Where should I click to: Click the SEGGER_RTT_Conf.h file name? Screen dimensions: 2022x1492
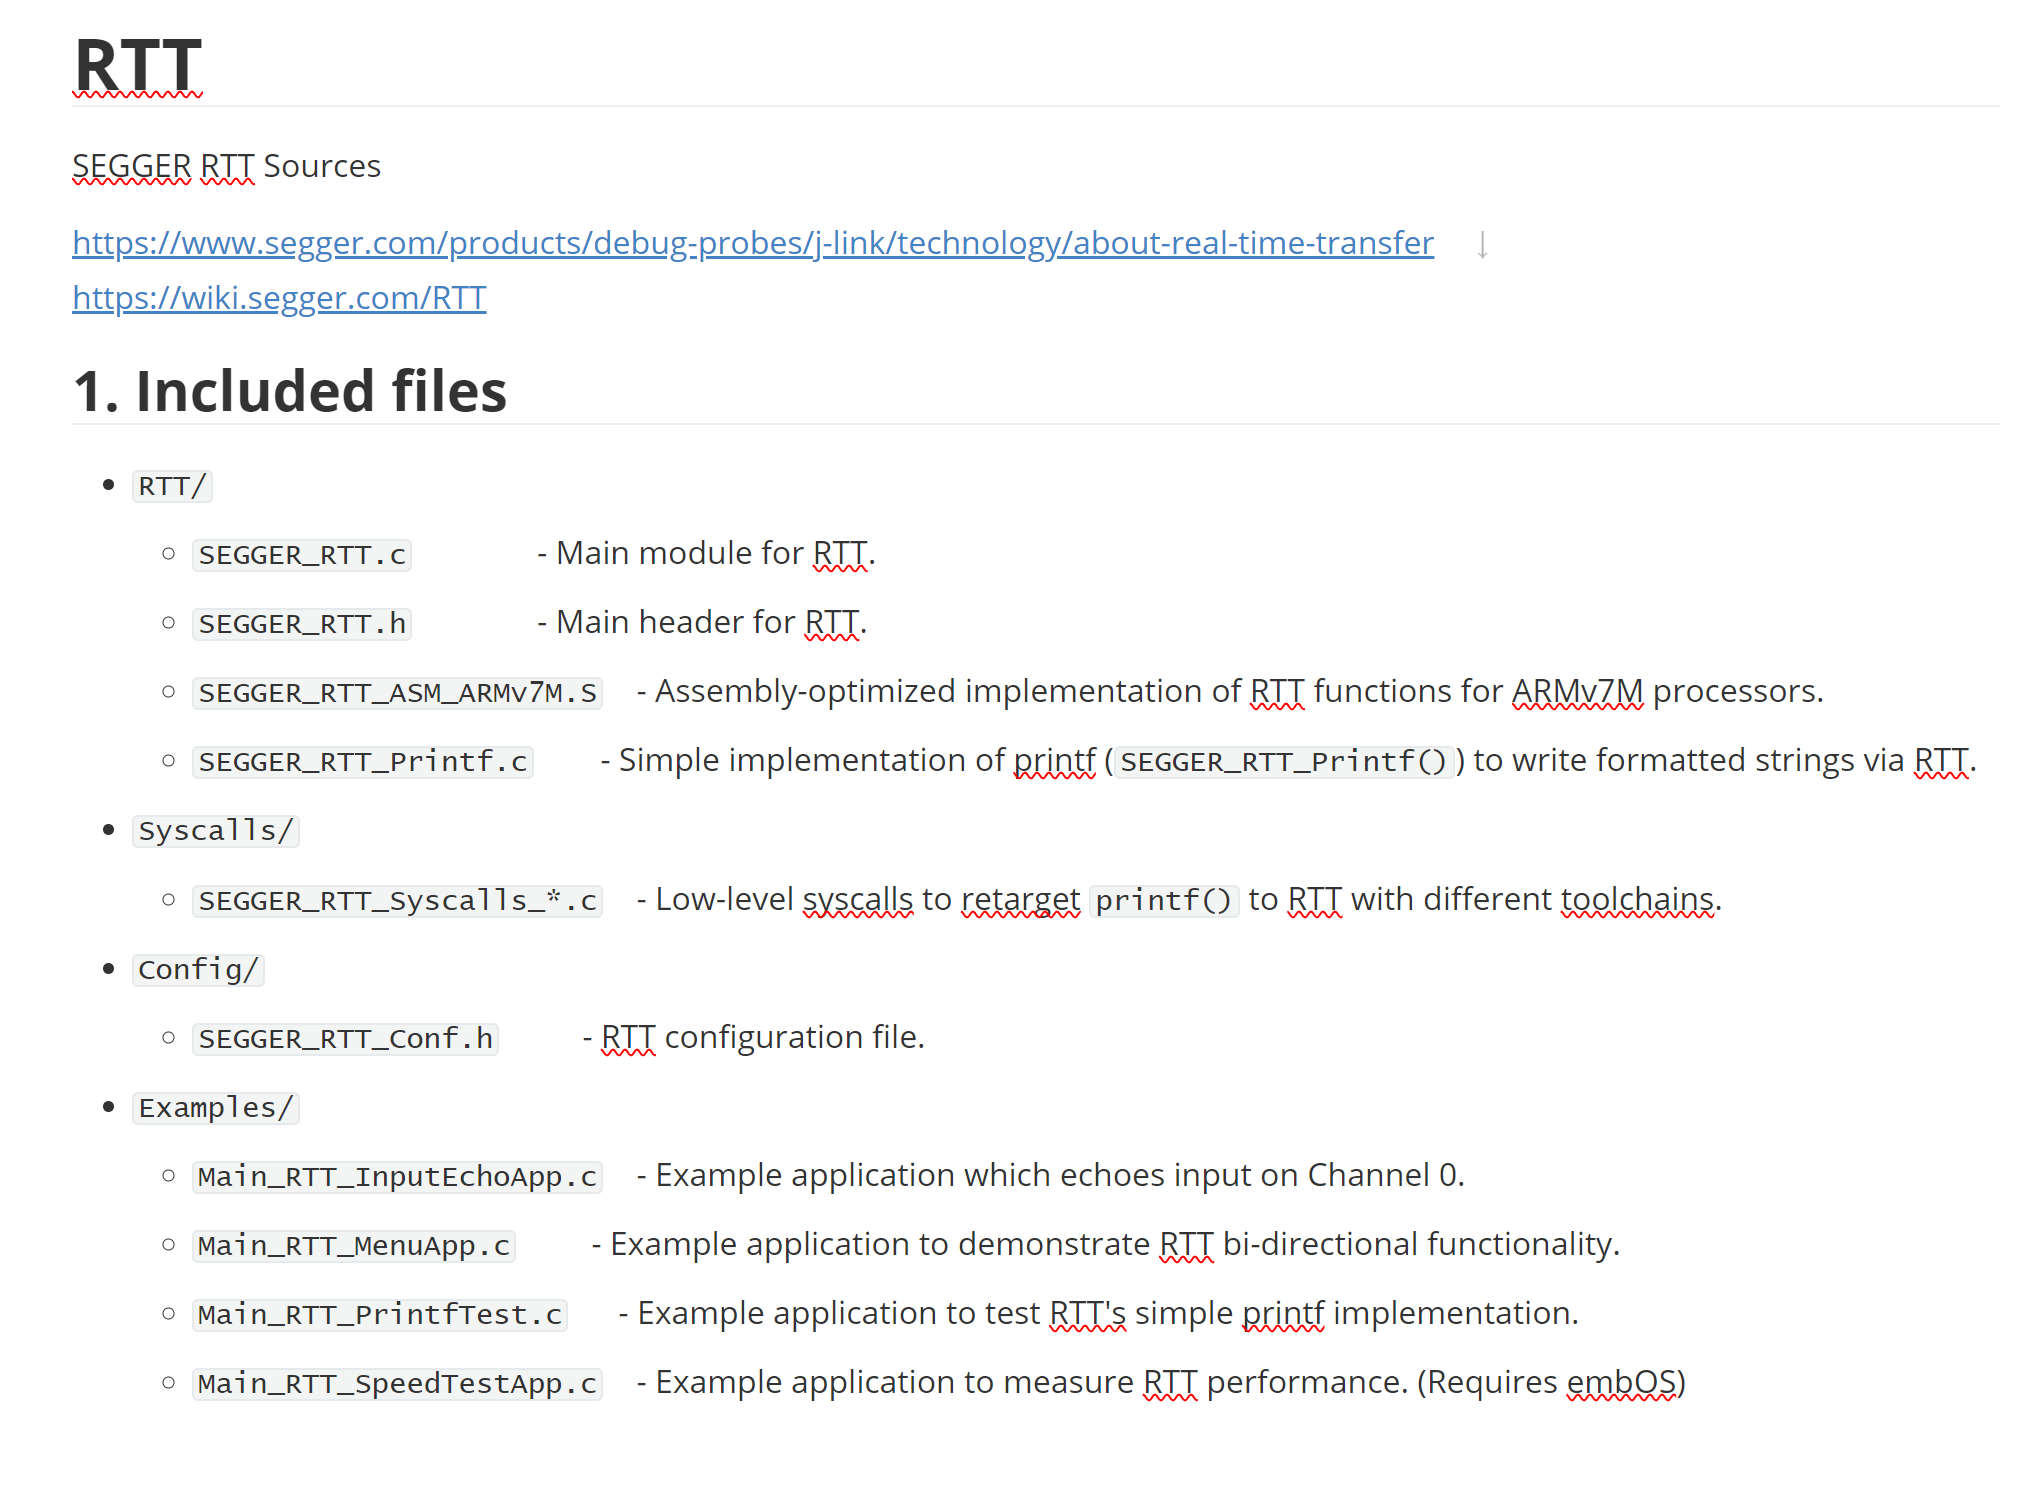tap(346, 1039)
